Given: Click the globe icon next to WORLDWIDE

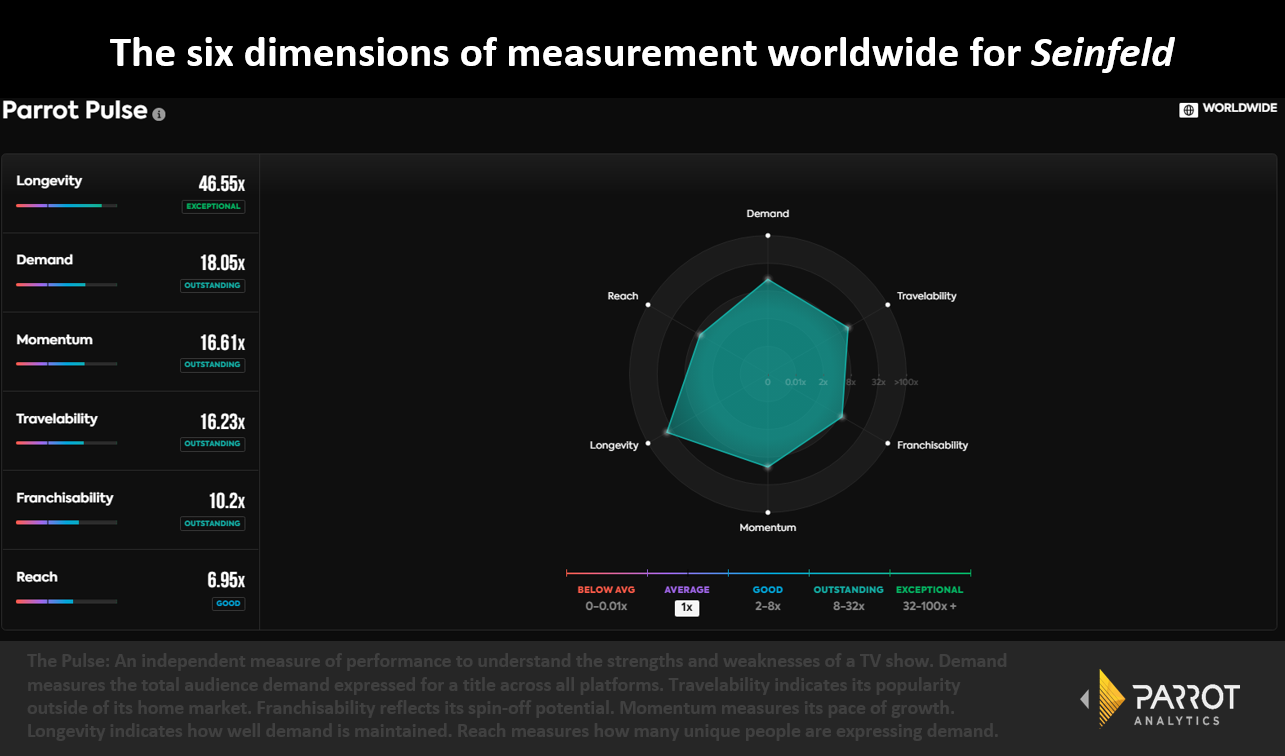Looking at the screenshot, I should pos(1189,109).
